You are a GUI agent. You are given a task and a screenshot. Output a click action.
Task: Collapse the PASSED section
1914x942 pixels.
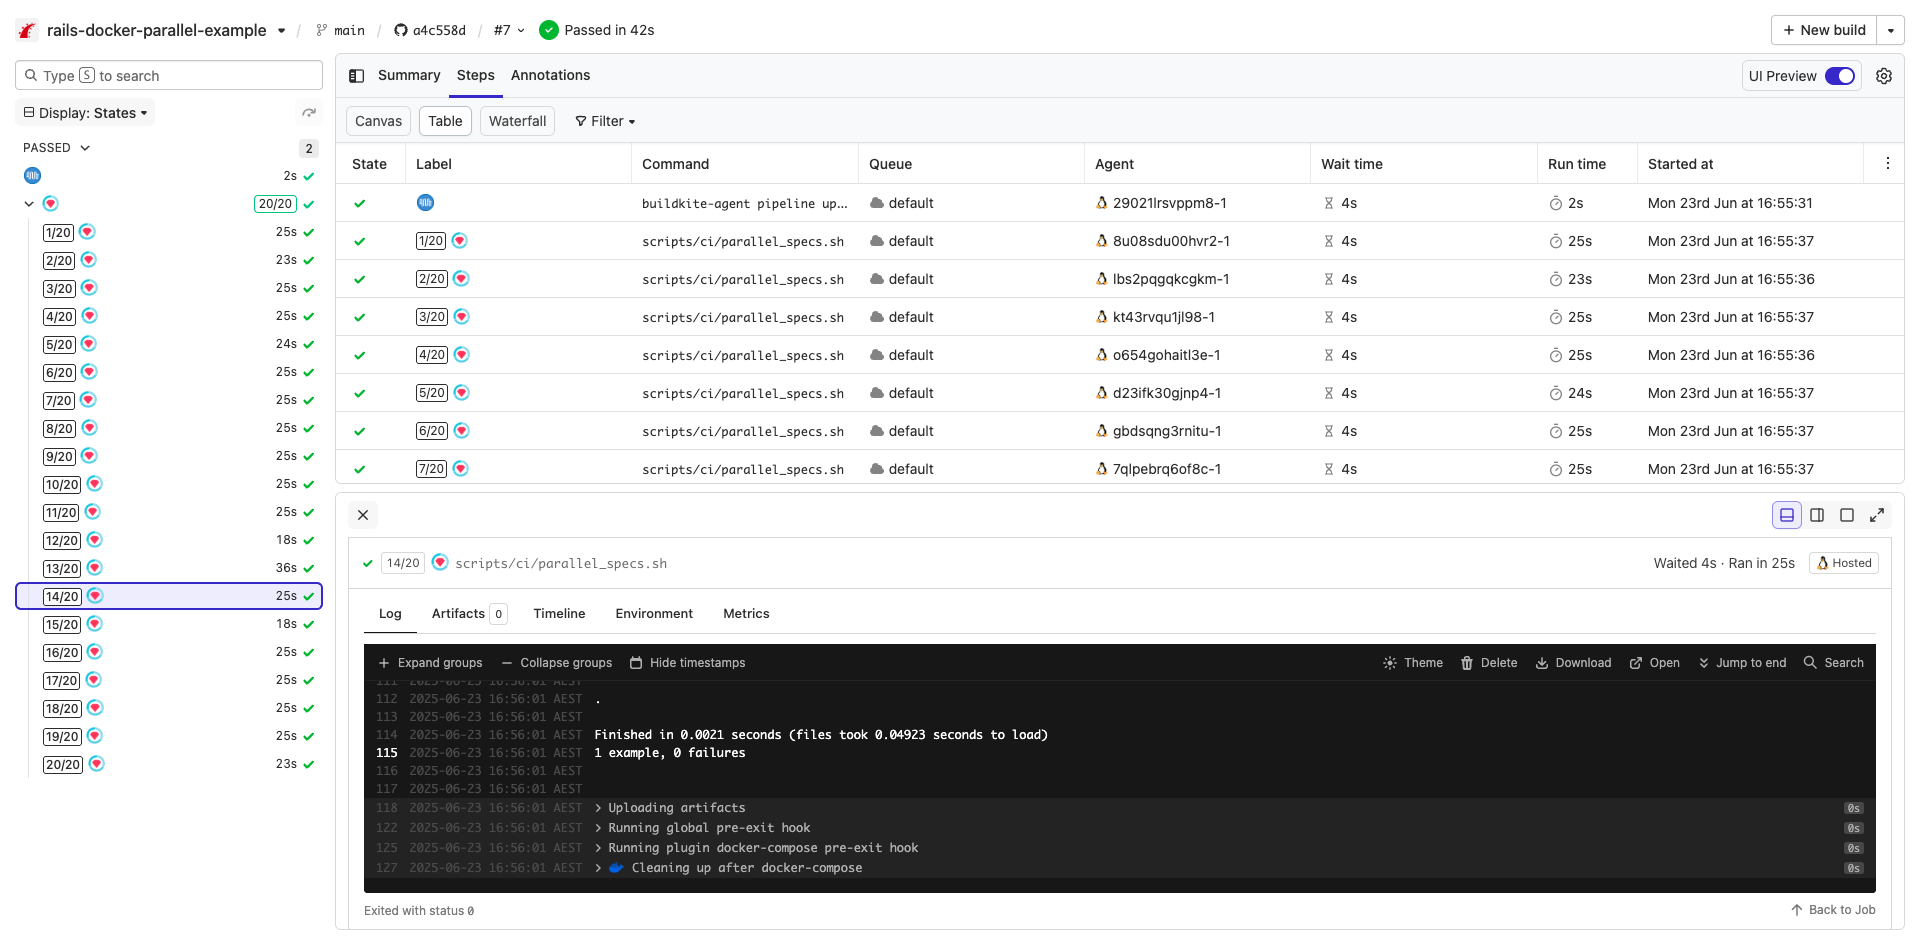(57, 147)
